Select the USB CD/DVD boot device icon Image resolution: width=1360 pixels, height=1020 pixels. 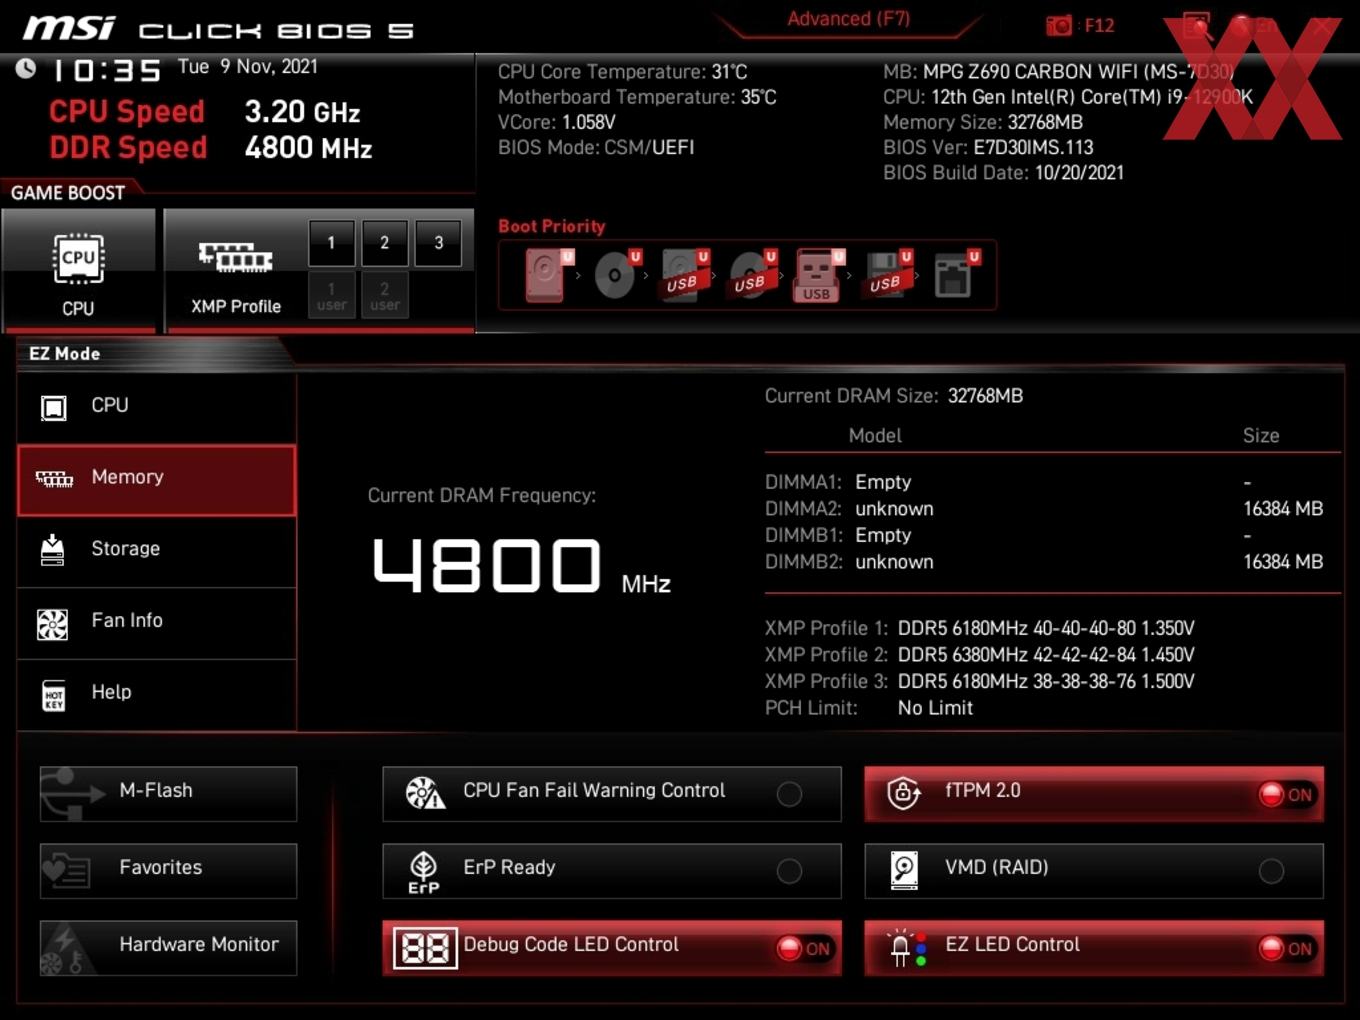pos(750,274)
